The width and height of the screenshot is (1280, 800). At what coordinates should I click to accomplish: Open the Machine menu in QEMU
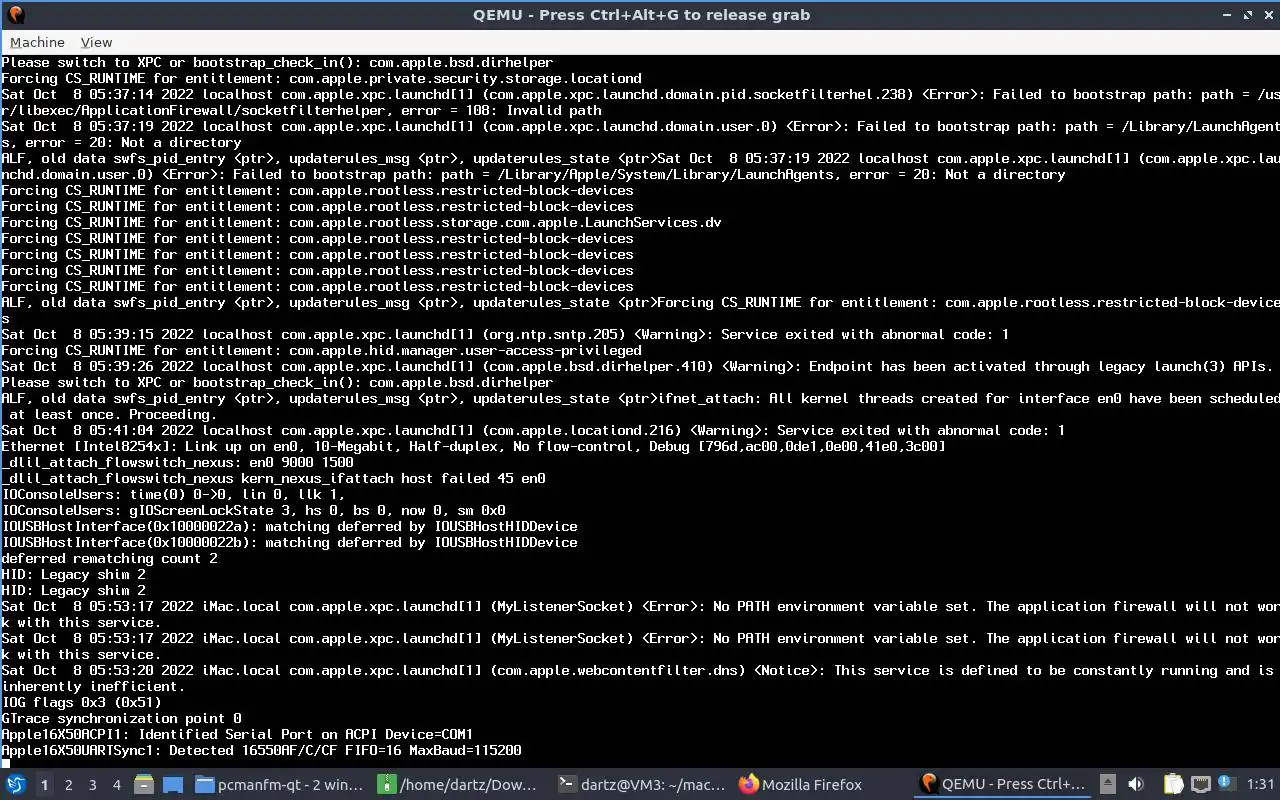point(37,42)
